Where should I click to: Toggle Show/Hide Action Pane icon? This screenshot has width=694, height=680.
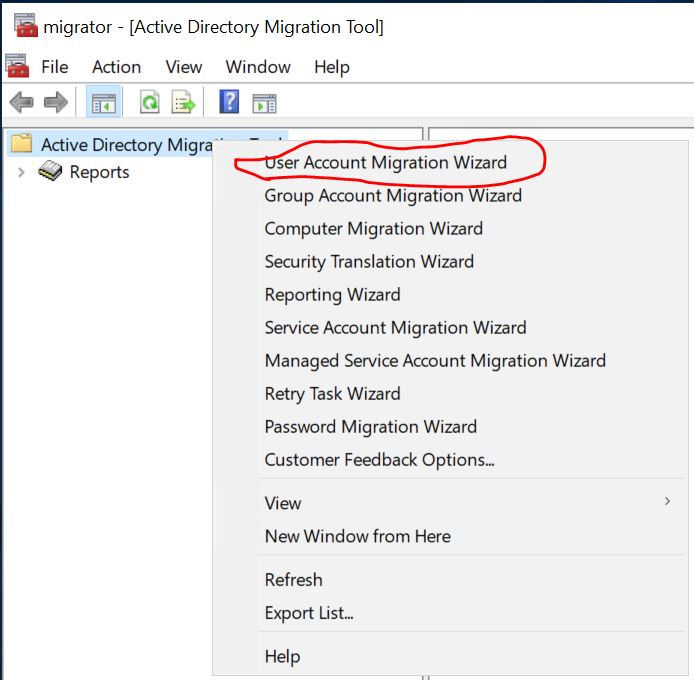[264, 104]
